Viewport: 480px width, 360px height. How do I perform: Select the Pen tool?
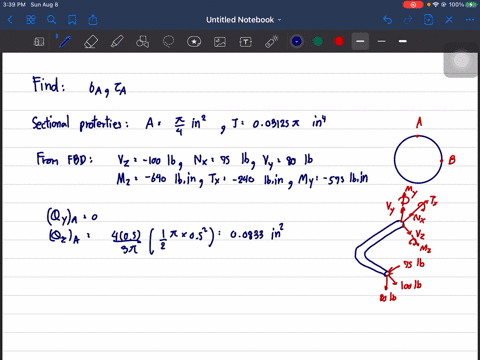(63, 41)
